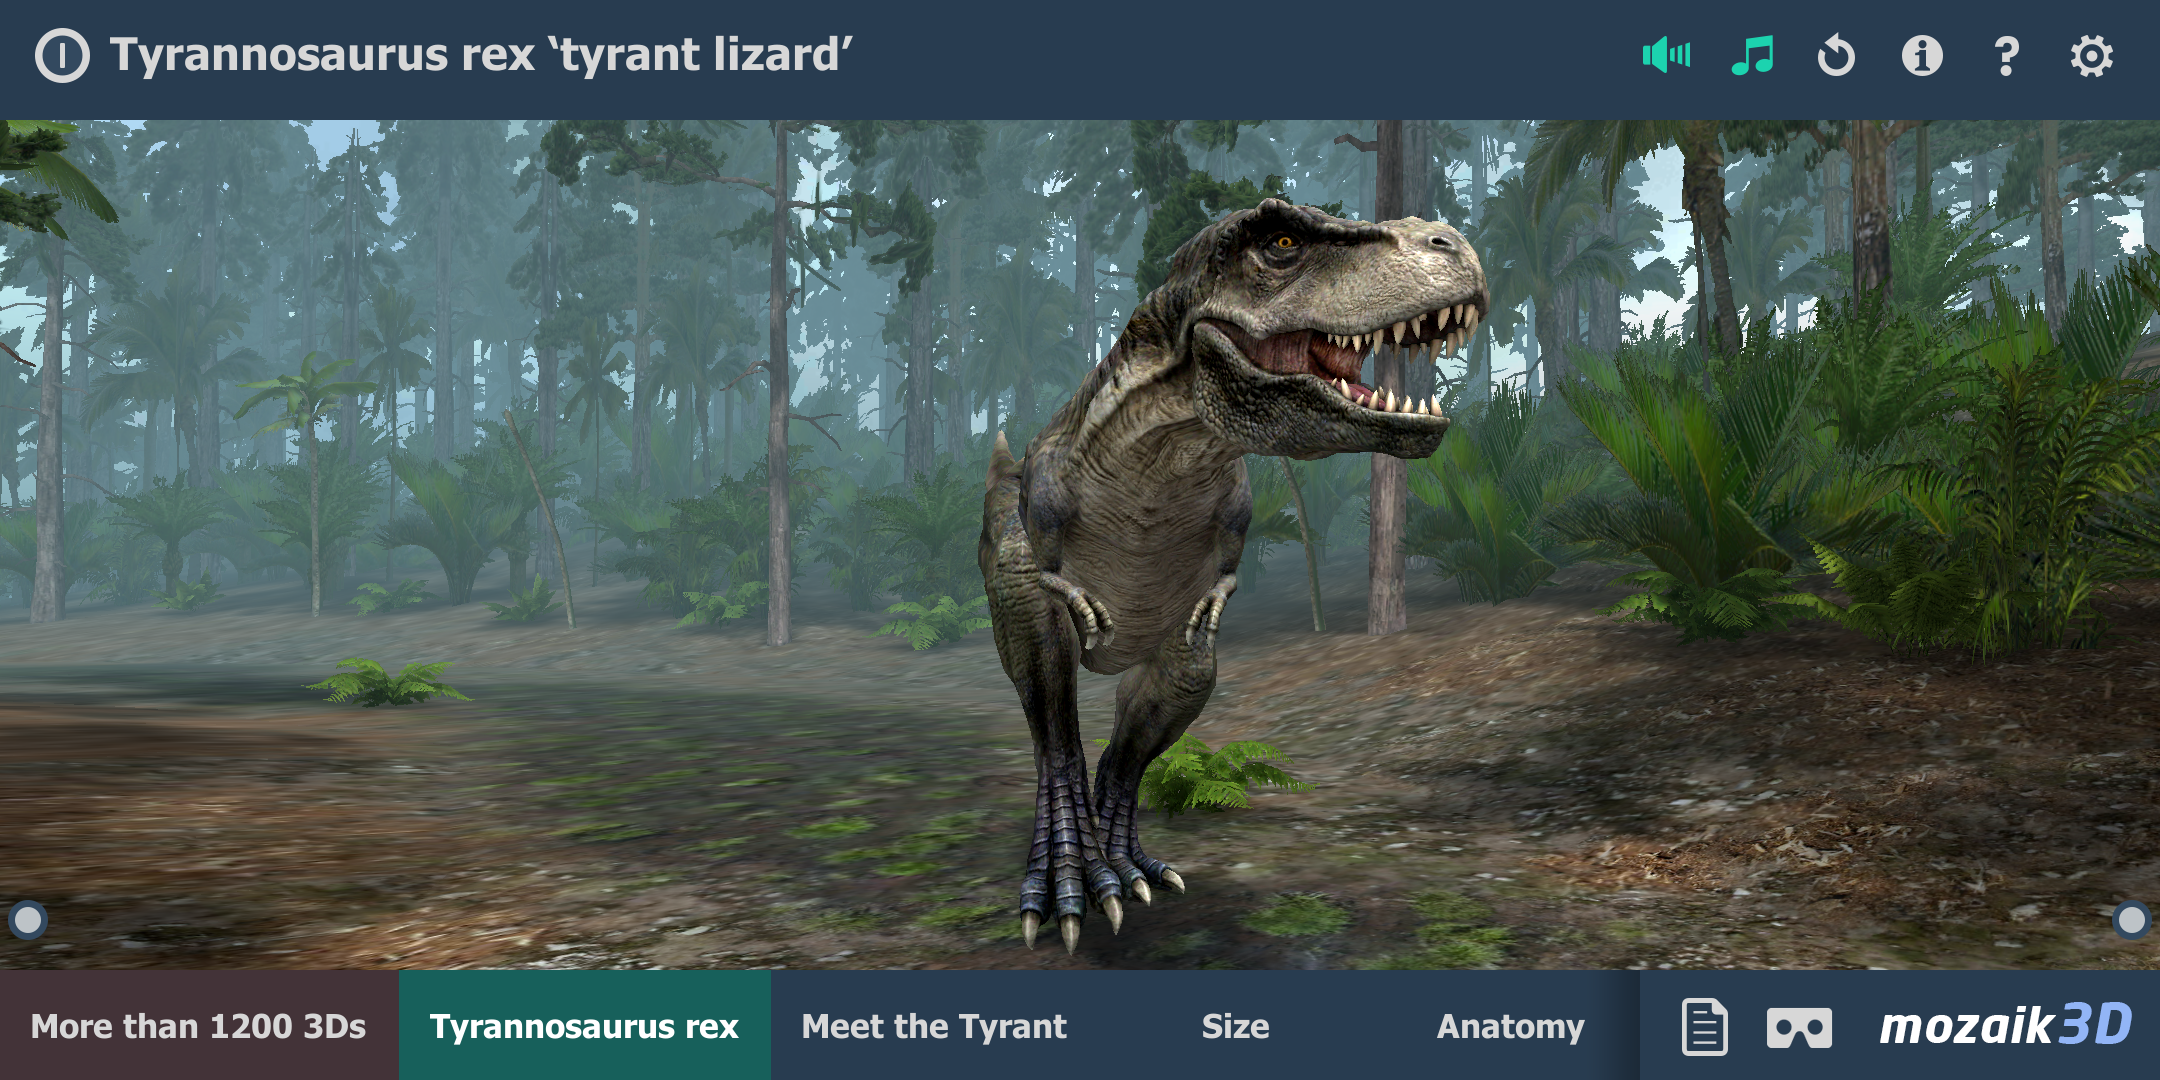Screen dimensions: 2160x1080
Task: Click the left circular handle
Action: click(28, 920)
